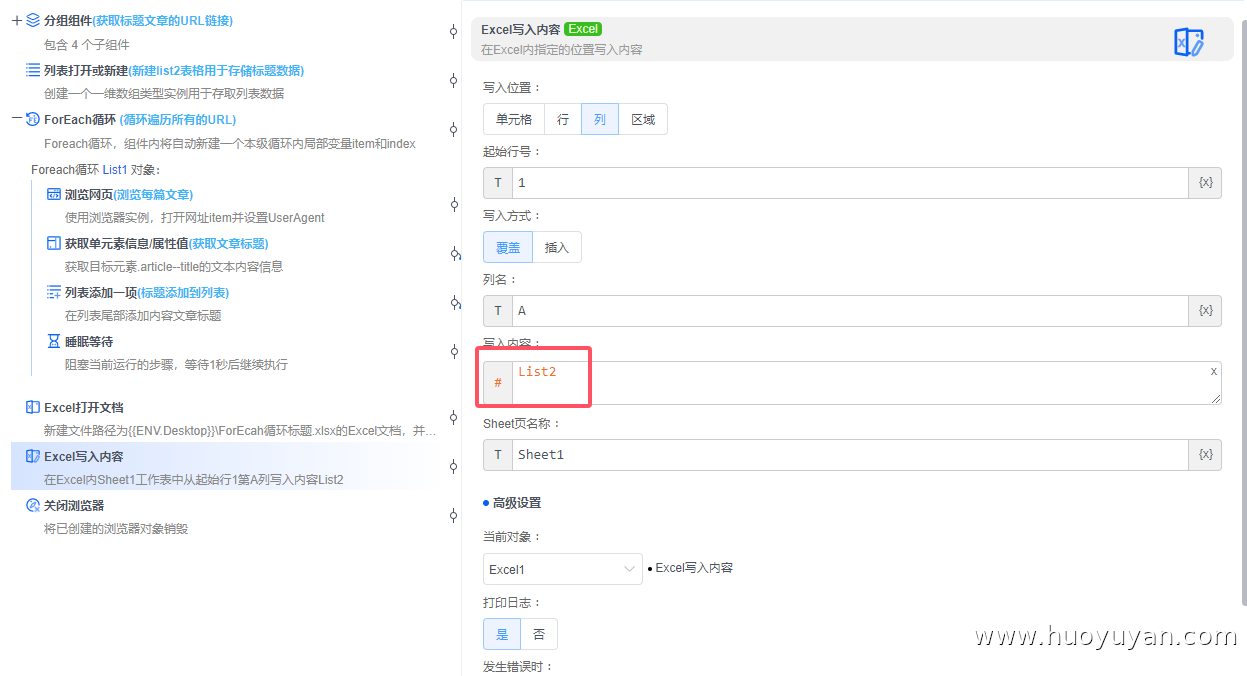
Task: Insert variable {x} for Sheet页名称
Action: 1205,455
